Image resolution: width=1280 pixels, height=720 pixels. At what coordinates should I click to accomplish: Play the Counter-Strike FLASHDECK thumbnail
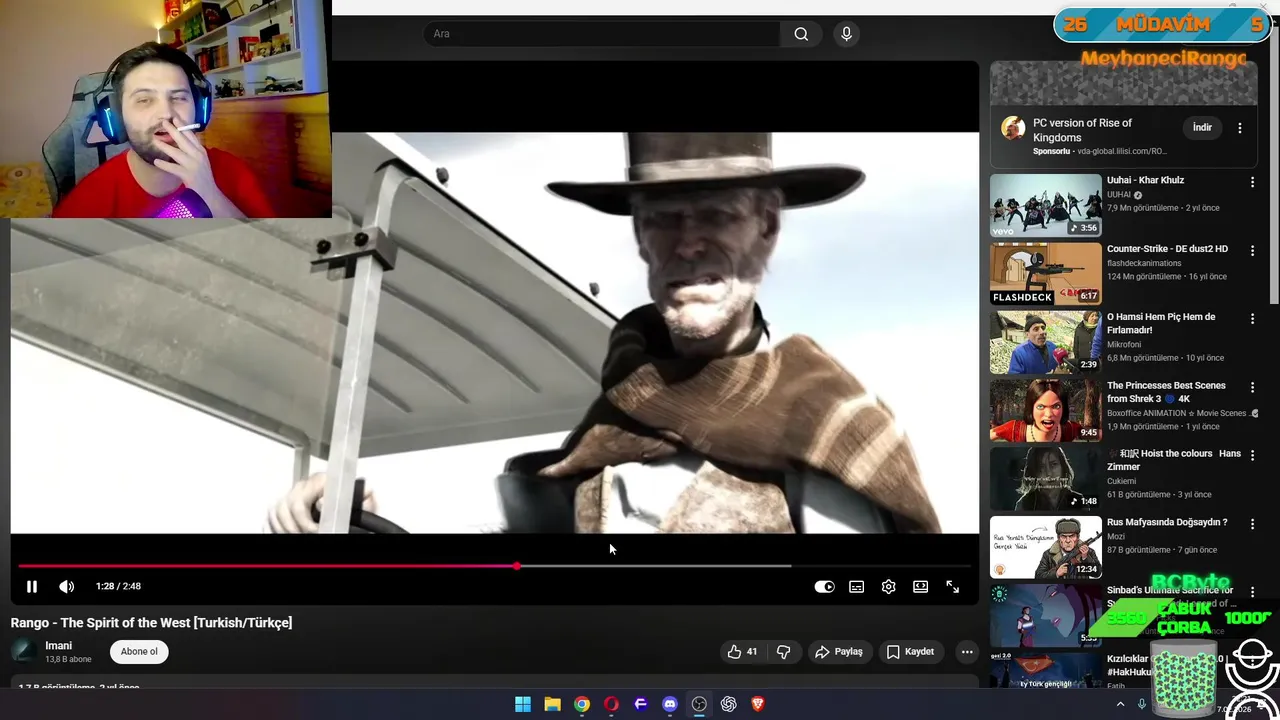(x=1045, y=273)
